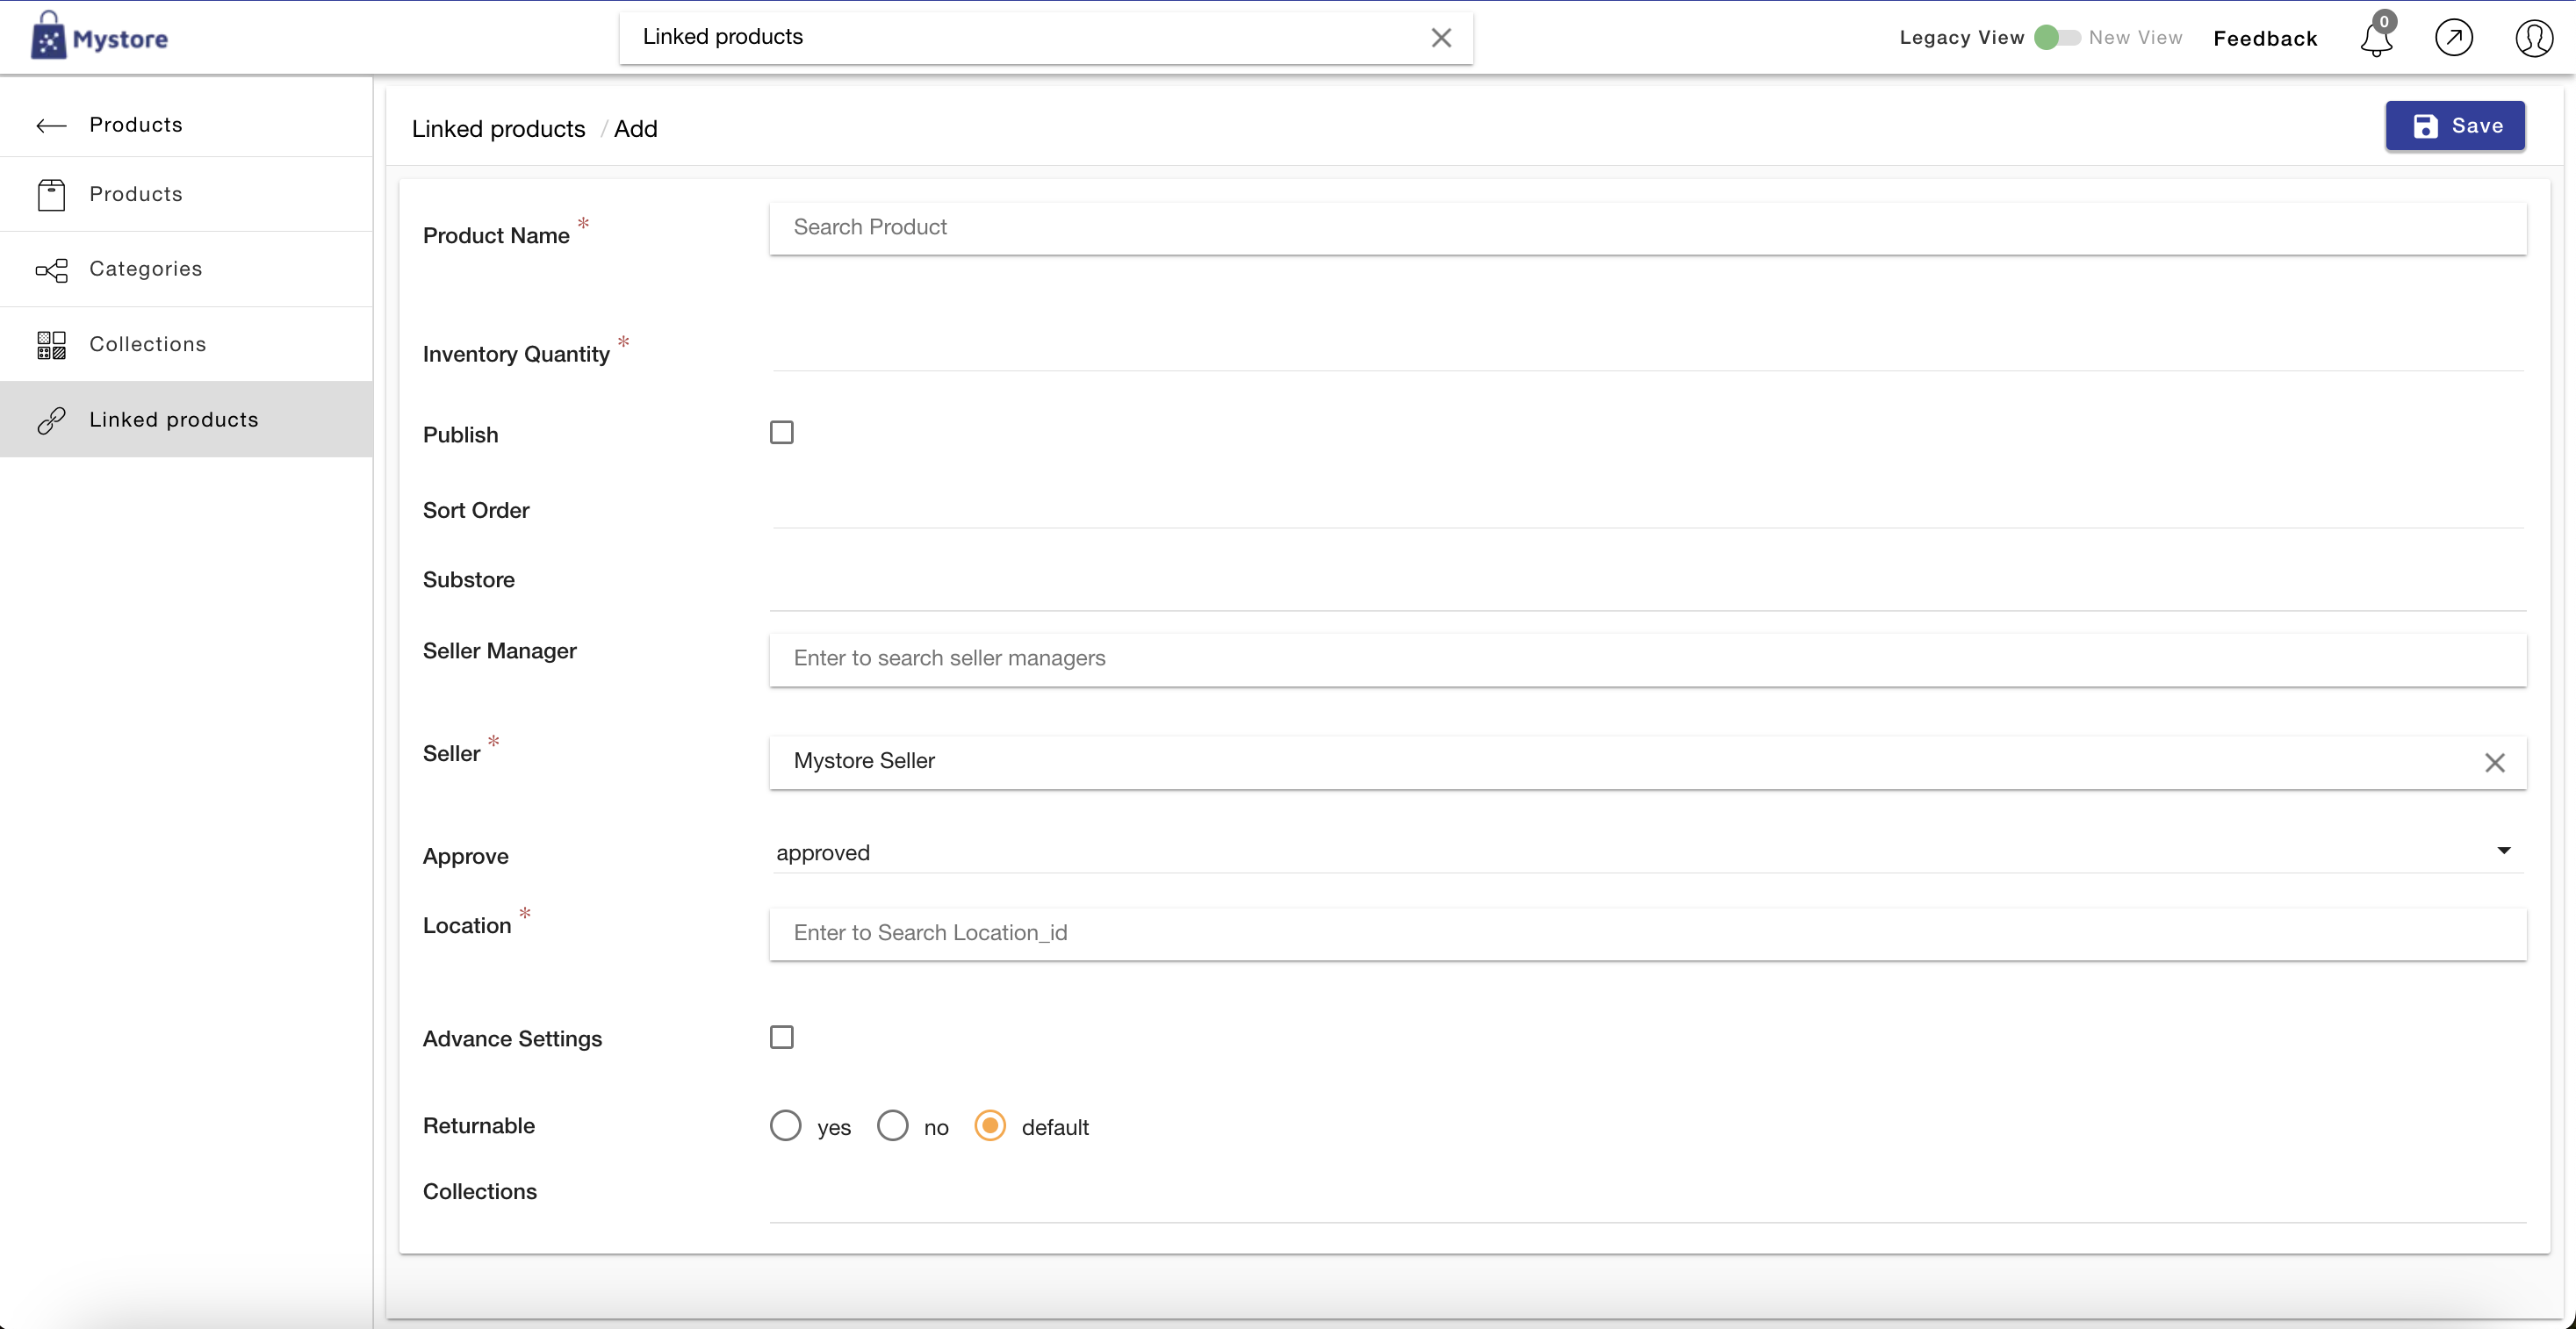Select the Returnable 'default' radio button
The width and height of the screenshot is (2576, 1329).
pos(990,1125)
